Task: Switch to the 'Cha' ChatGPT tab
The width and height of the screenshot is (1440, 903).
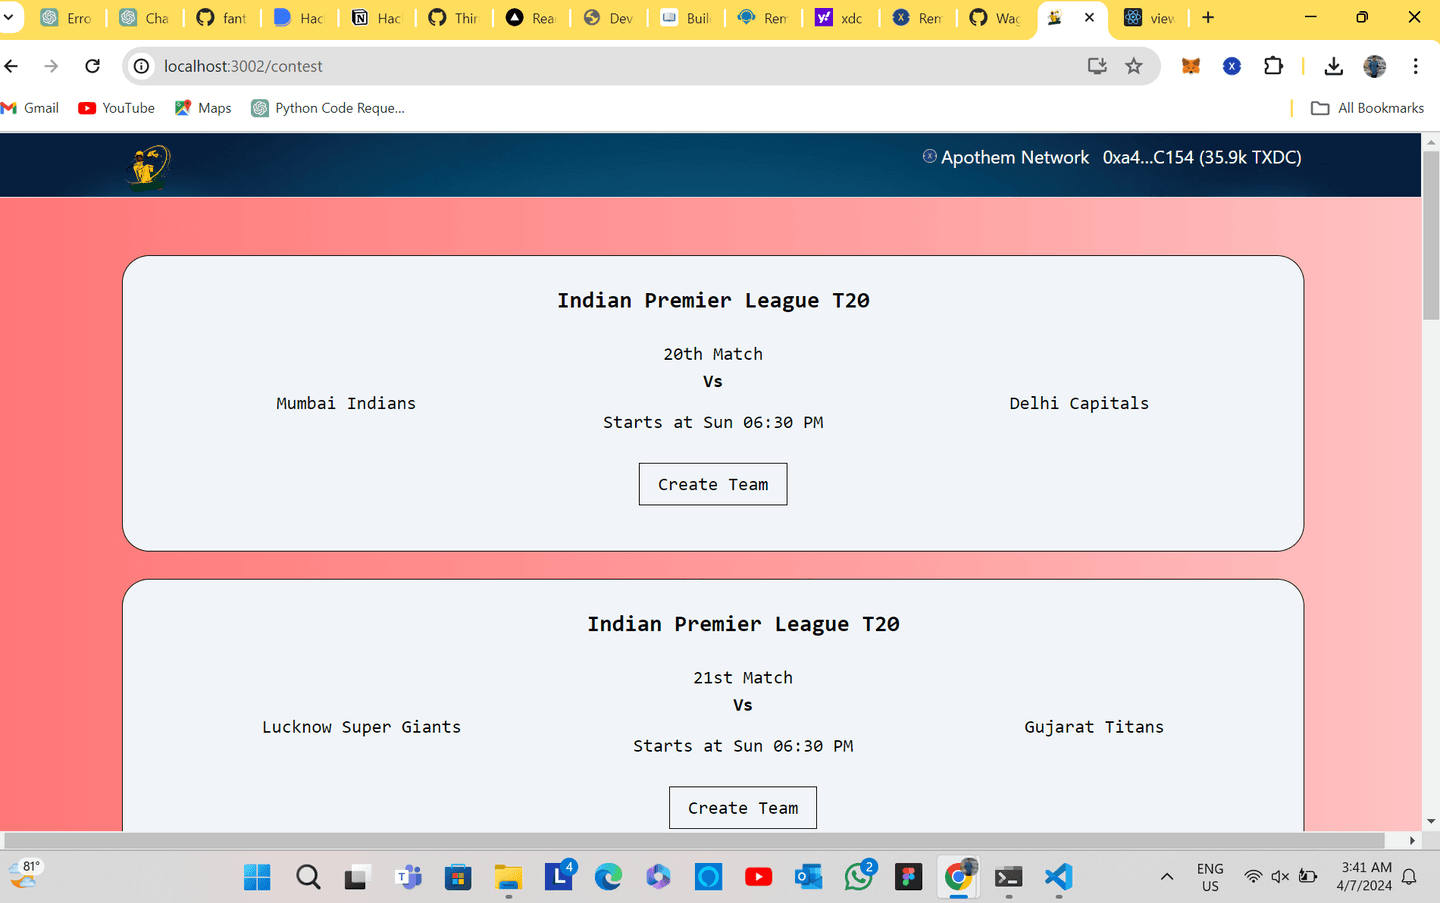Action: click(145, 18)
